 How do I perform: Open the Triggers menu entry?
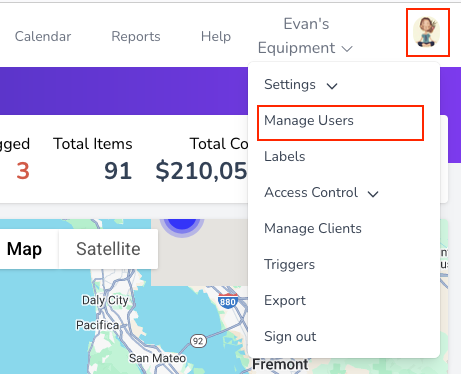coord(289,265)
